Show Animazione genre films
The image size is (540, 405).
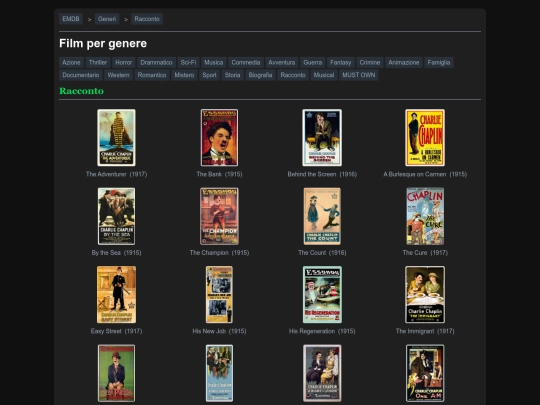click(x=404, y=62)
